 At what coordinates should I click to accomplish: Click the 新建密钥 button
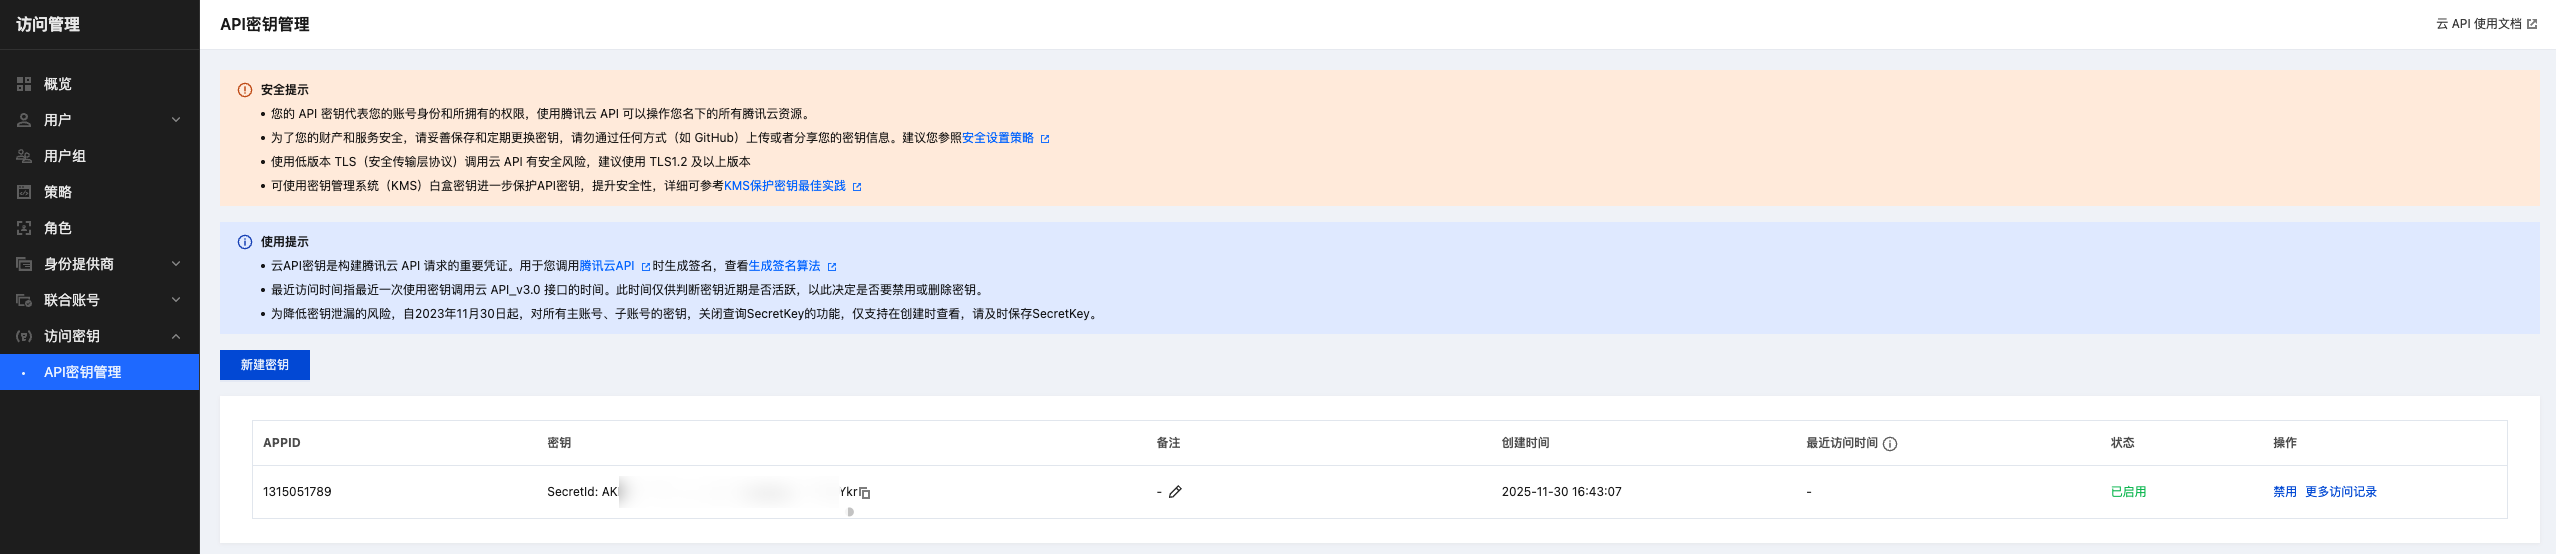[x=265, y=365]
